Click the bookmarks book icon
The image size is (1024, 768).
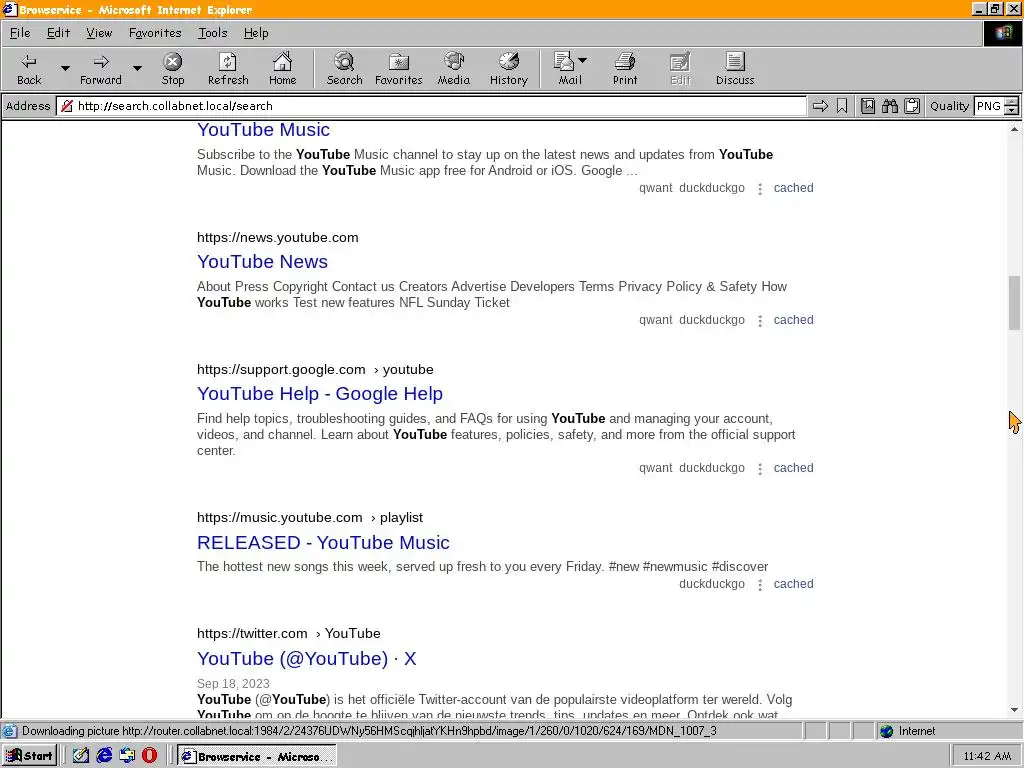[x=867, y=106]
